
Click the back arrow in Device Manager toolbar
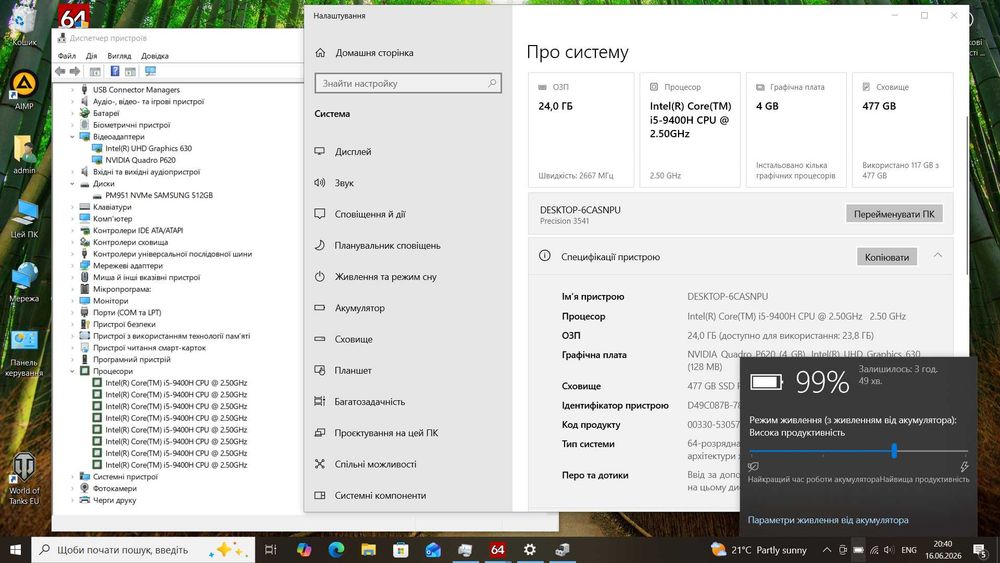[x=60, y=71]
